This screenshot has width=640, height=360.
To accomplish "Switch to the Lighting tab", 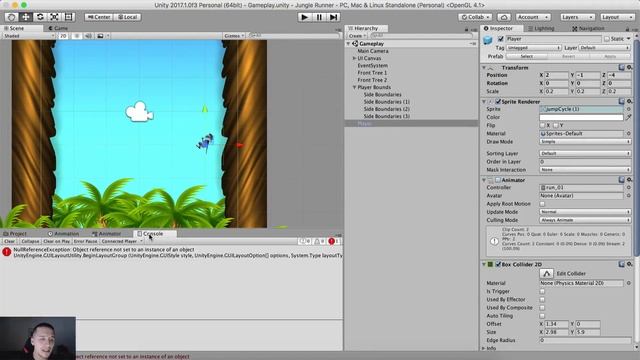I will tap(541, 28).
